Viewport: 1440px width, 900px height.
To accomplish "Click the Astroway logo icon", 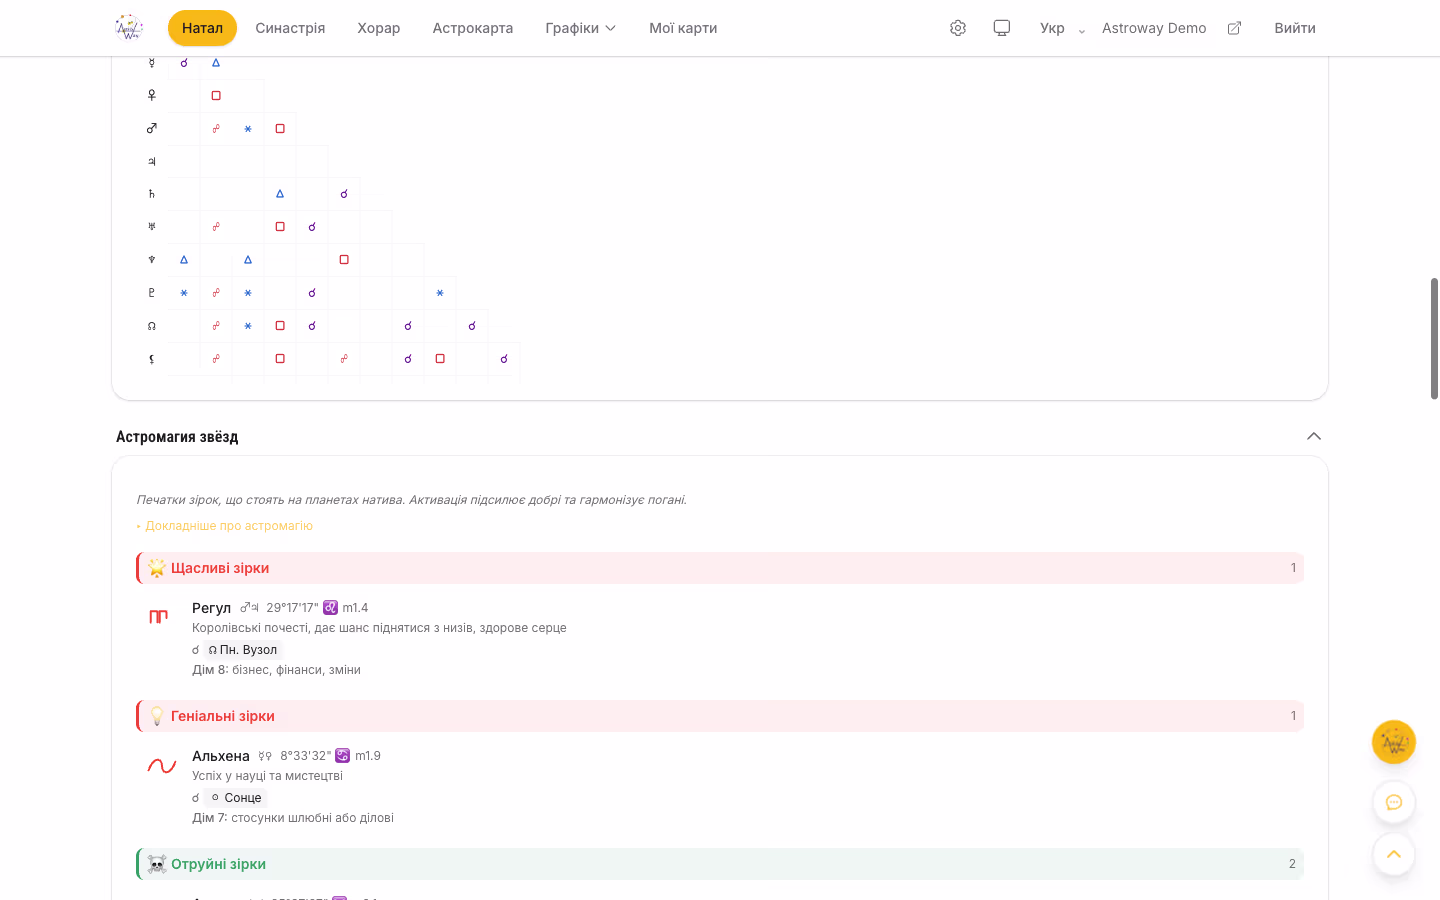I will (129, 28).
